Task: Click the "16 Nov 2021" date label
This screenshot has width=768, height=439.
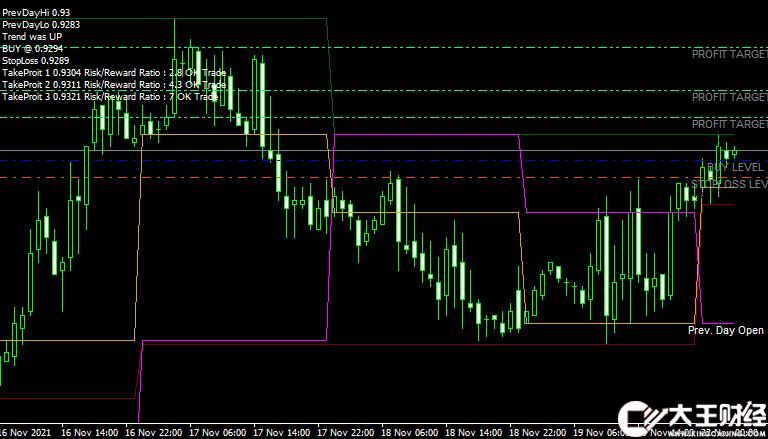Action: click(24, 433)
